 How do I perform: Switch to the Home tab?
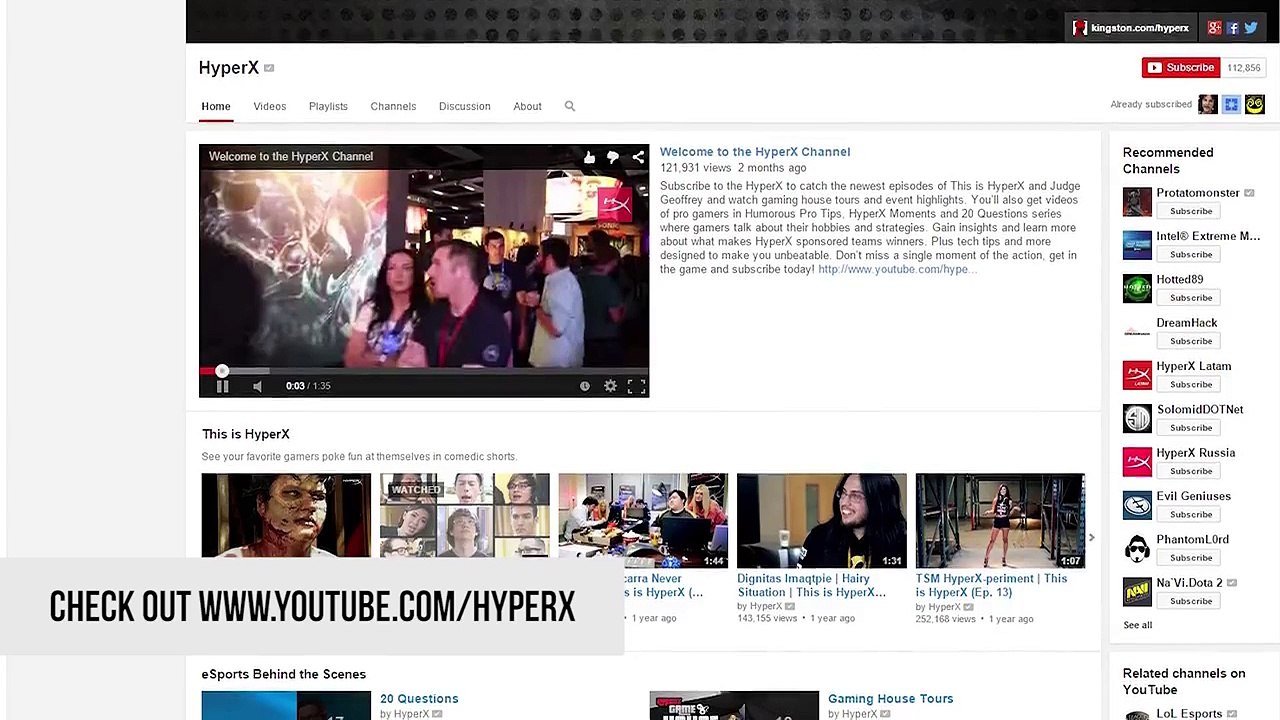coord(216,106)
